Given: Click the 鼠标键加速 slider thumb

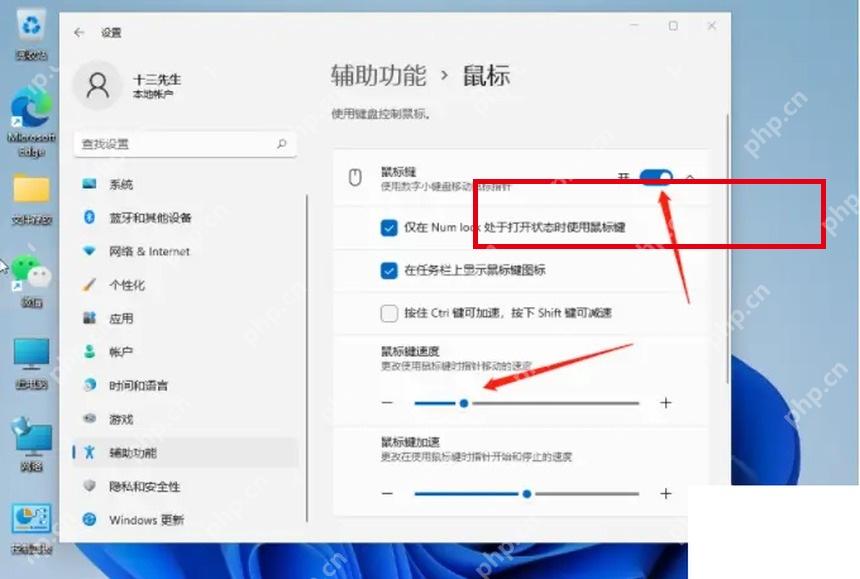Looking at the screenshot, I should pyautogui.click(x=527, y=493).
